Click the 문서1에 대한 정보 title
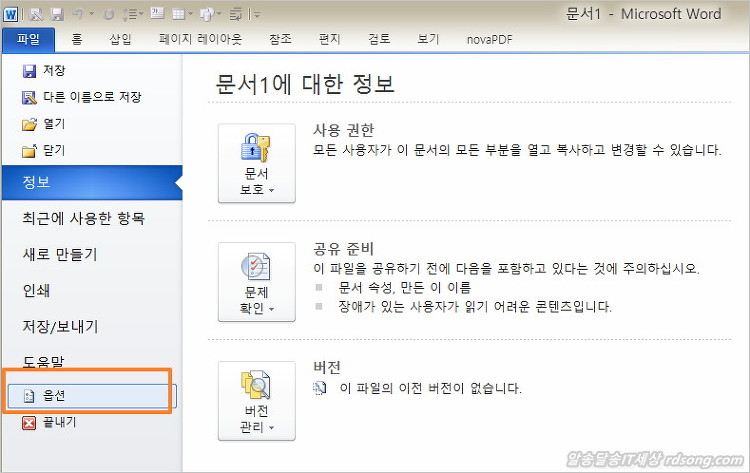This screenshot has width=750, height=473. [305, 84]
